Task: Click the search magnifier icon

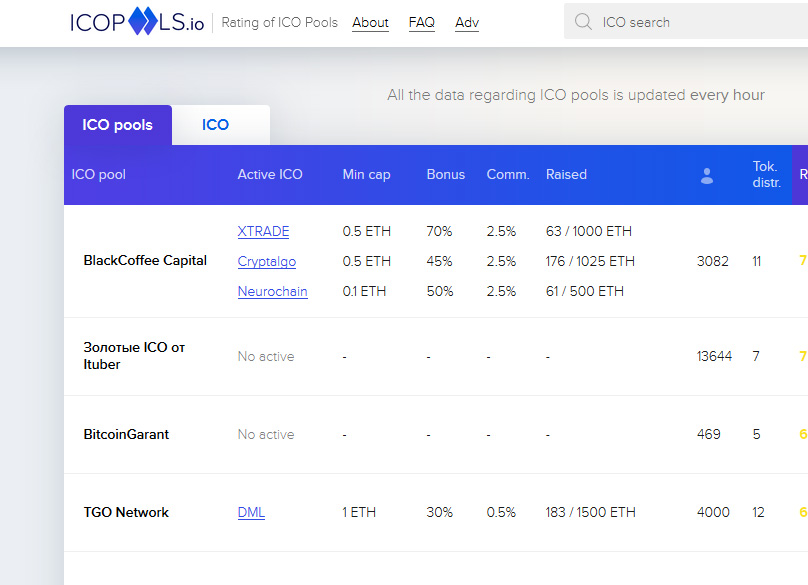Action: 583,22
